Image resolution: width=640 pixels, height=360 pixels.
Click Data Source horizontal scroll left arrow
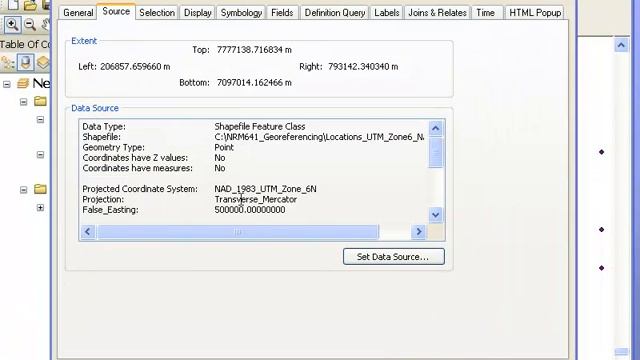[x=88, y=232]
